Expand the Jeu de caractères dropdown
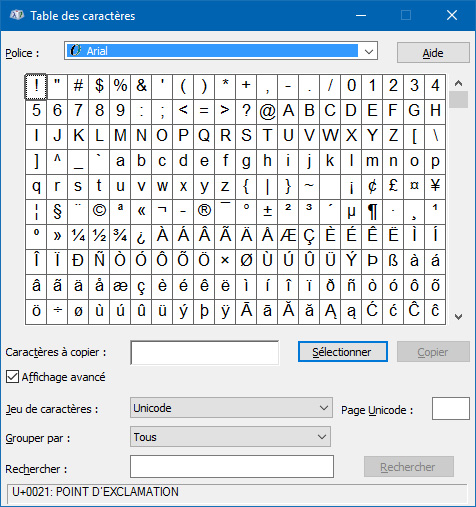Screen dimensions: 476x507 coord(231,408)
